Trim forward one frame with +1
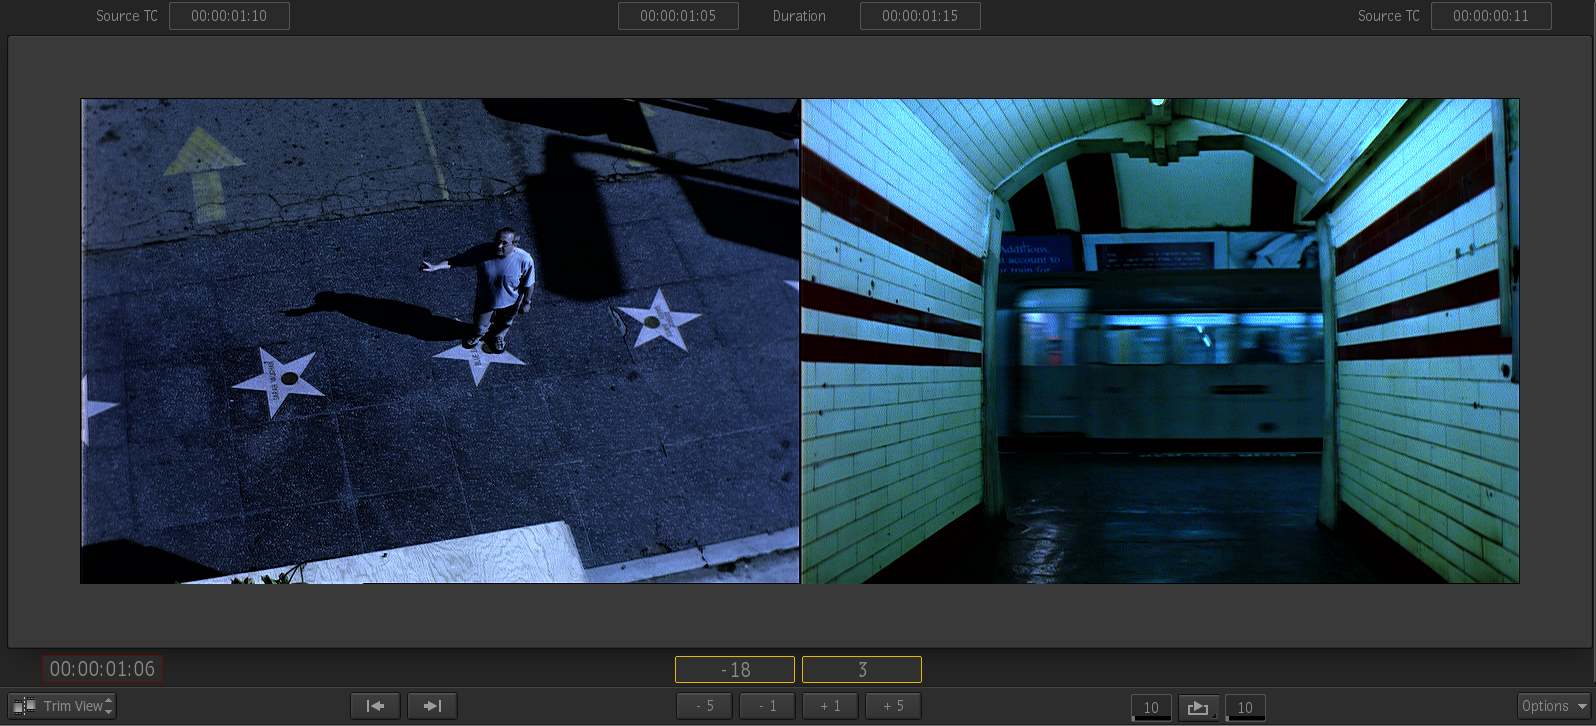Viewport: 1596px width, 726px height. point(830,706)
